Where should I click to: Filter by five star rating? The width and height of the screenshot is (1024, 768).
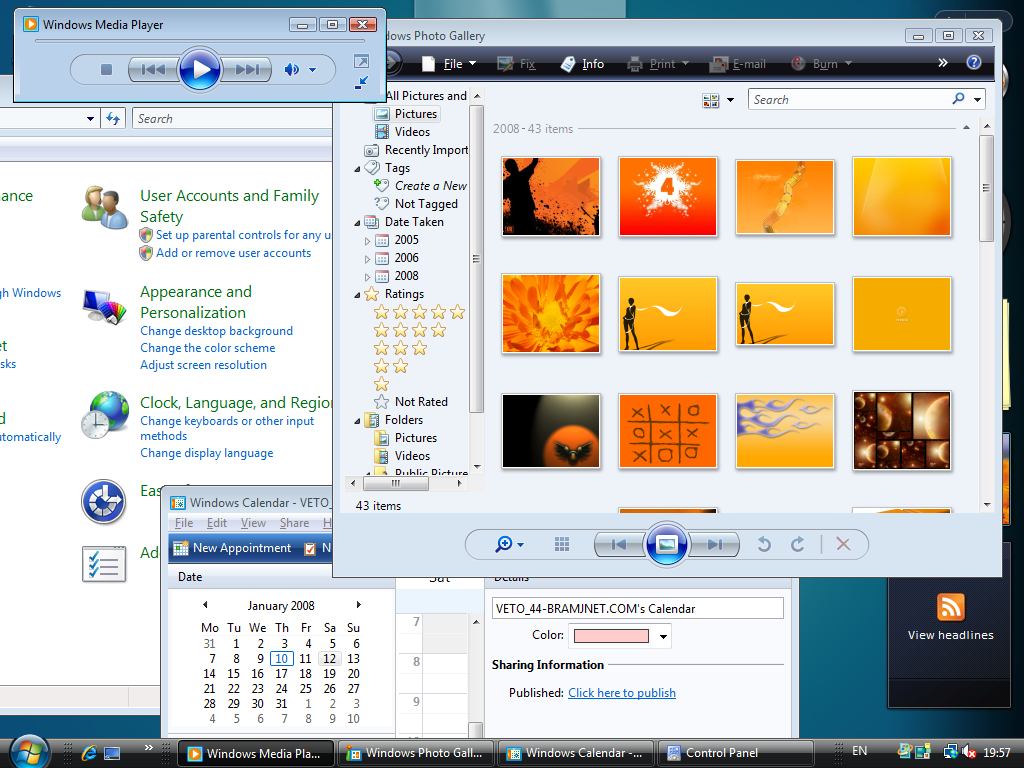419,312
